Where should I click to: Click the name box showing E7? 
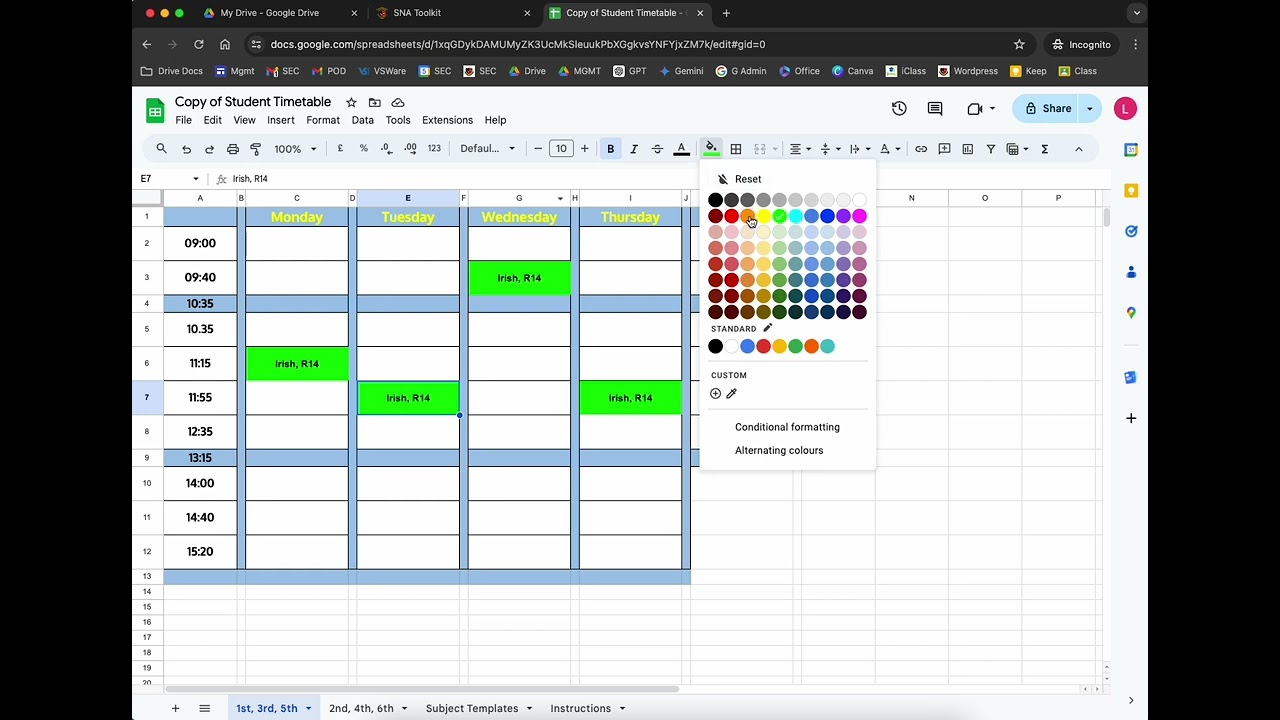(x=169, y=178)
